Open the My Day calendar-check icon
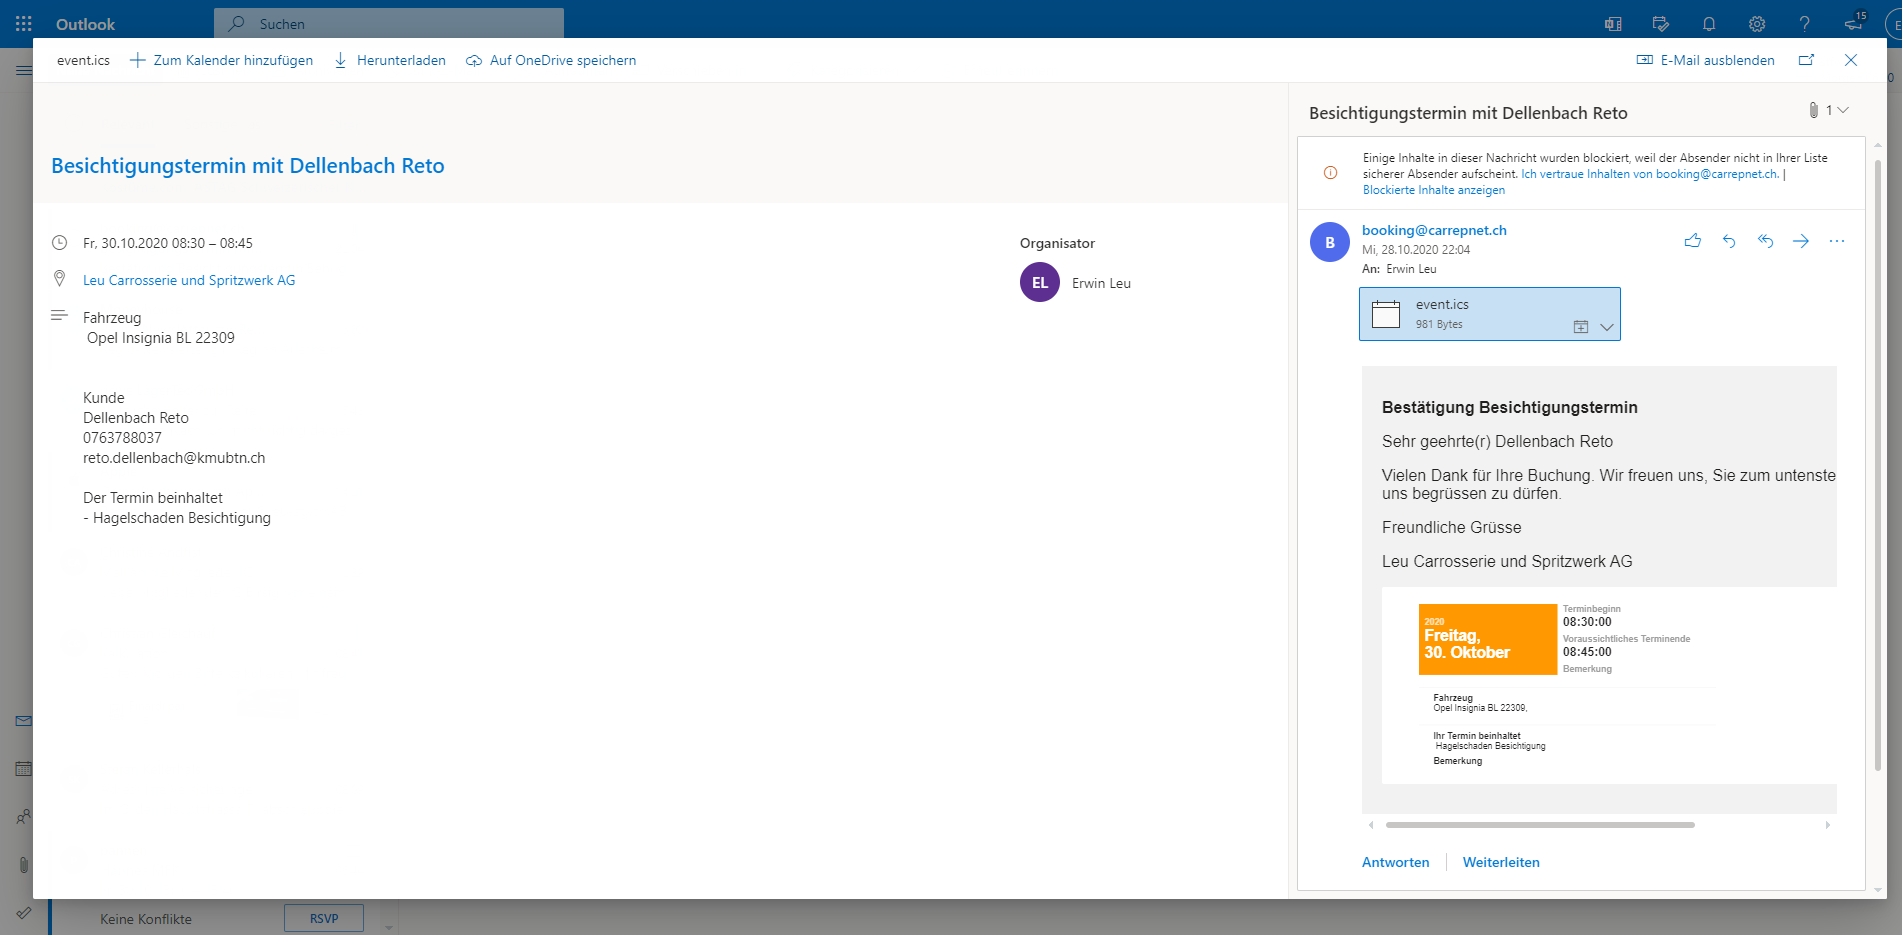Screen dimensions: 1902x935 [1661, 24]
